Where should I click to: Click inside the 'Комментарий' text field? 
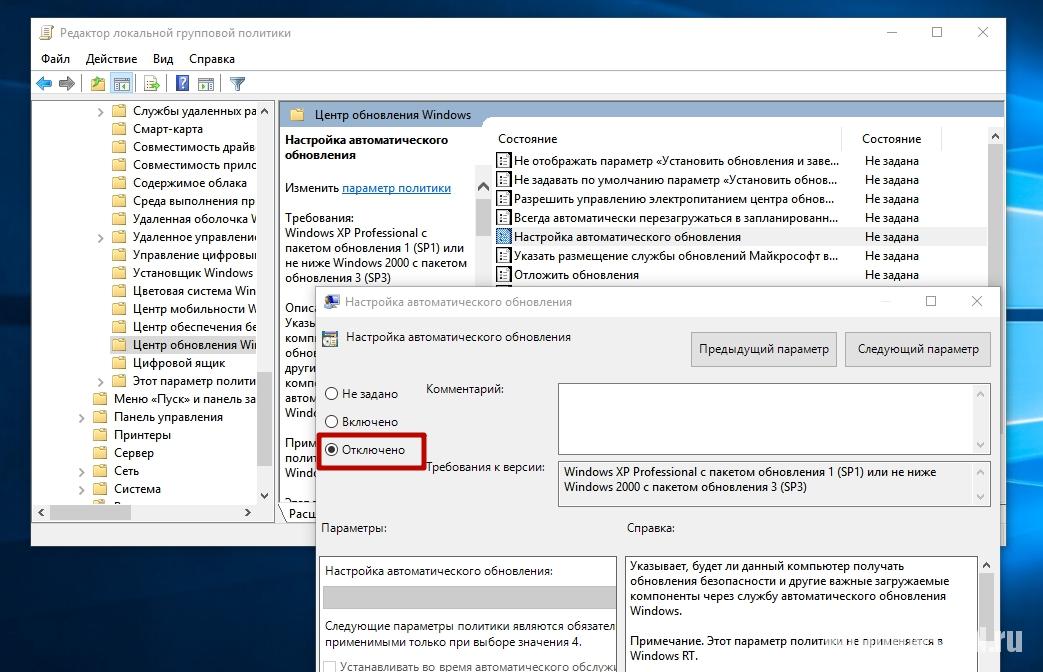click(764, 417)
